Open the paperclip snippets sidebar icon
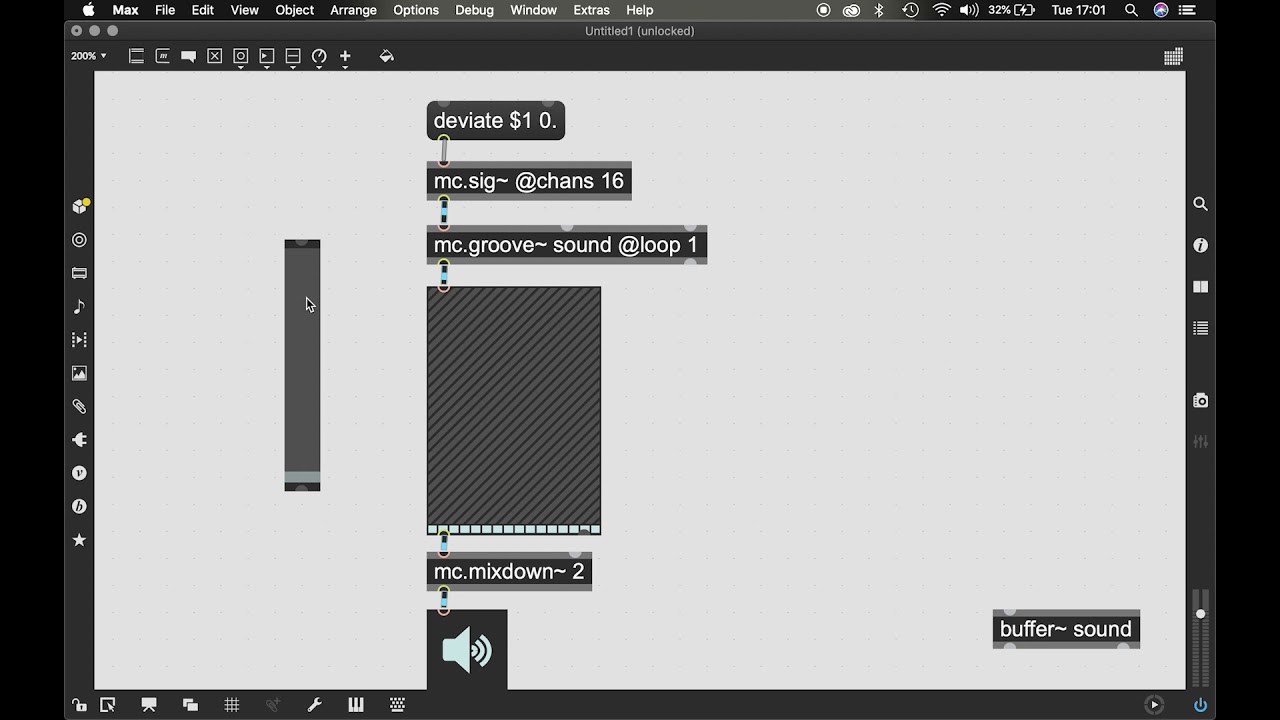 pyautogui.click(x=79, y=406)
